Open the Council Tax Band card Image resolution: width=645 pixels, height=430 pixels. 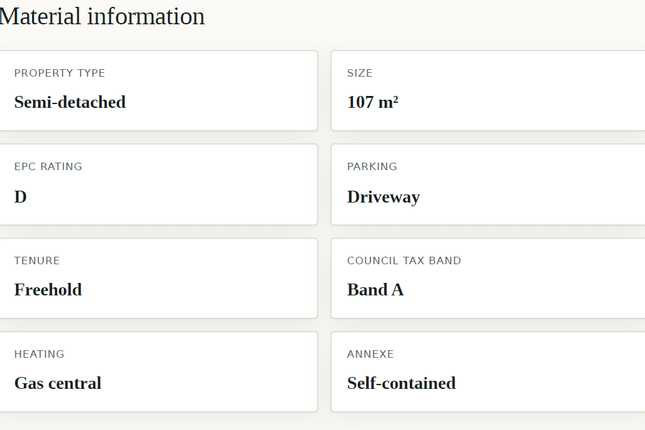point(488,278)
